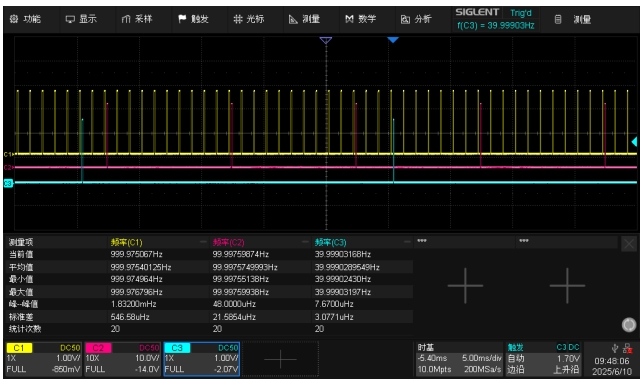Remove the 频率(C1) measurement with its dash button
The height and width of the screenshot is (386, 644).
click(x=203, y=242)
